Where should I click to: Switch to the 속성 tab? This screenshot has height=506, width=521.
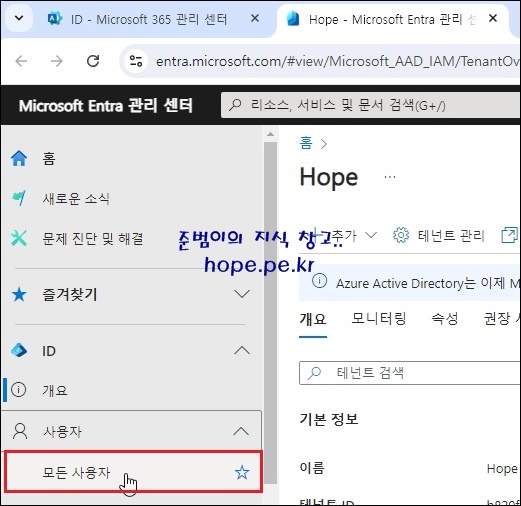445,318
